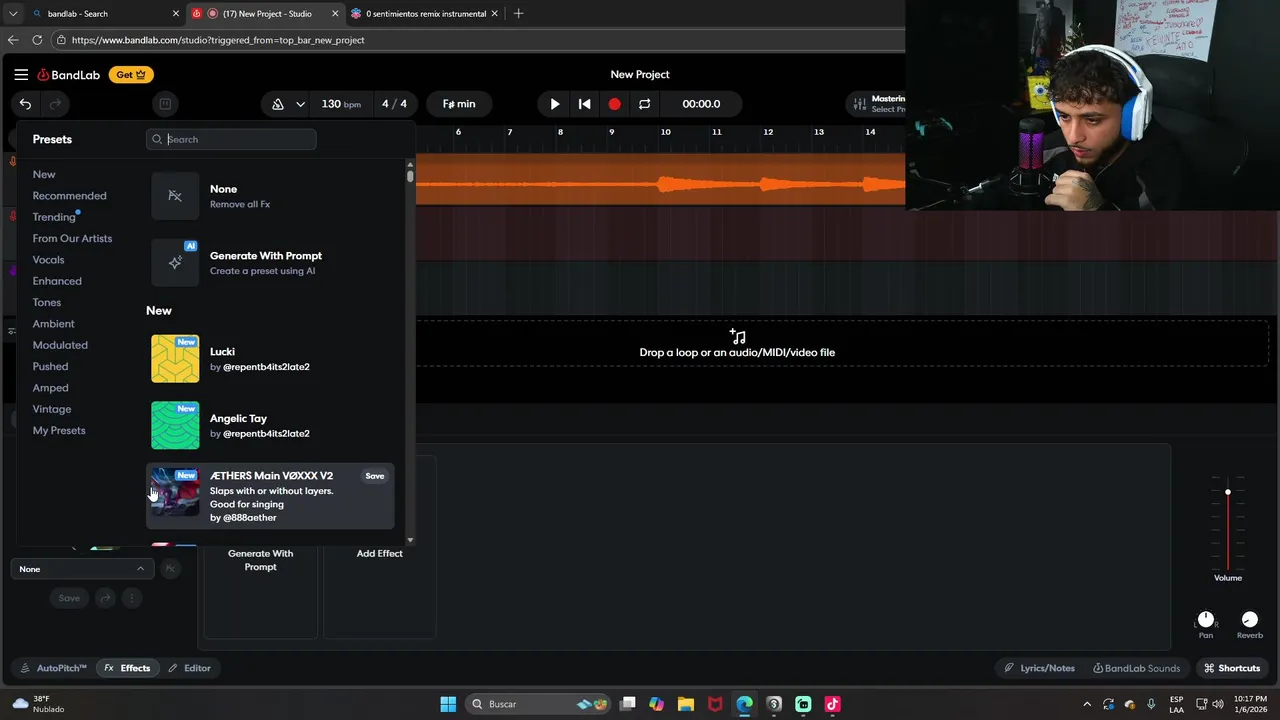The width and height of the screenshot is (1280, 720).
Task: Adjust the Reverb knob
Action: (x=1250, y=620)
